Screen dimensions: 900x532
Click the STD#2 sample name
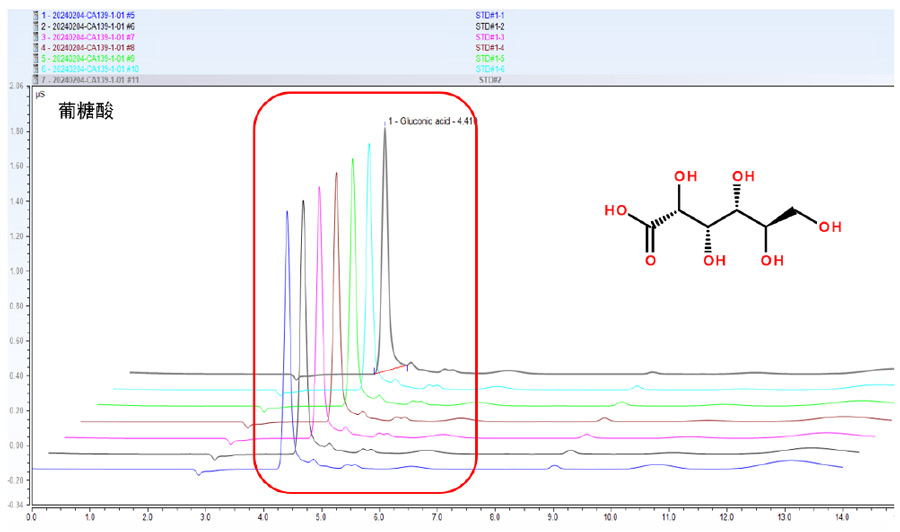tap(490, 78)
